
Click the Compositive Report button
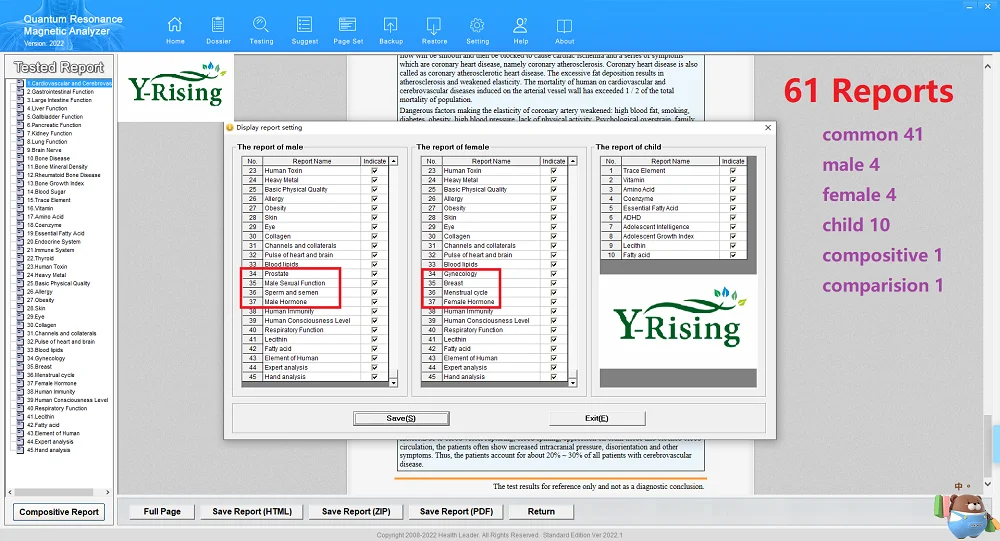(59, 512)
